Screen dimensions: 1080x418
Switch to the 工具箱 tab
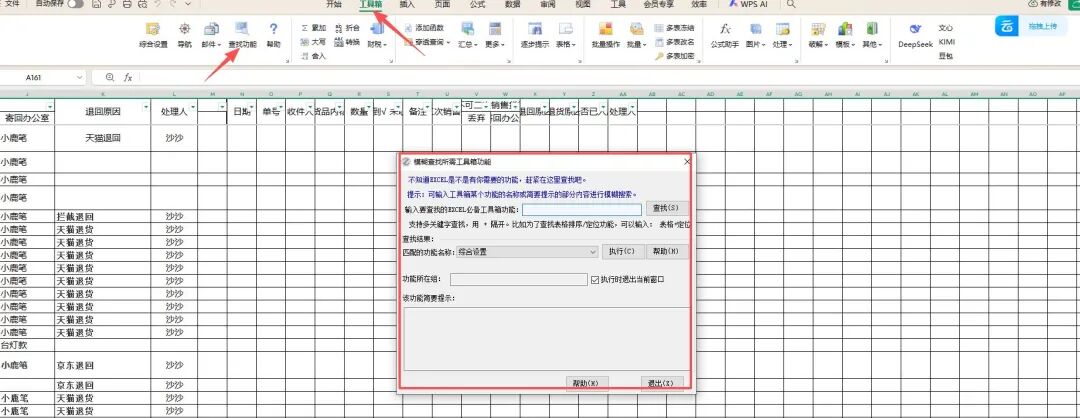coord(371,4)
